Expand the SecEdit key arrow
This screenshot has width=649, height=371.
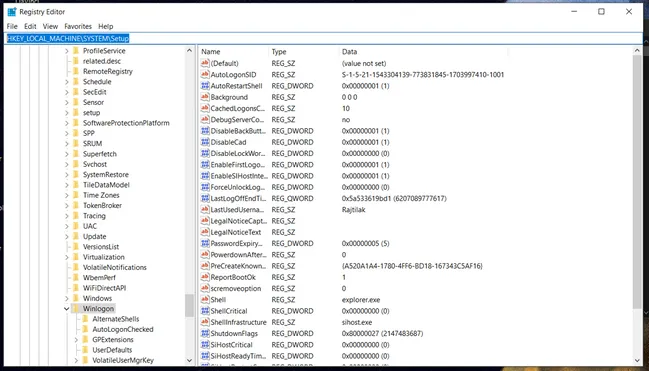coord(67,92)
